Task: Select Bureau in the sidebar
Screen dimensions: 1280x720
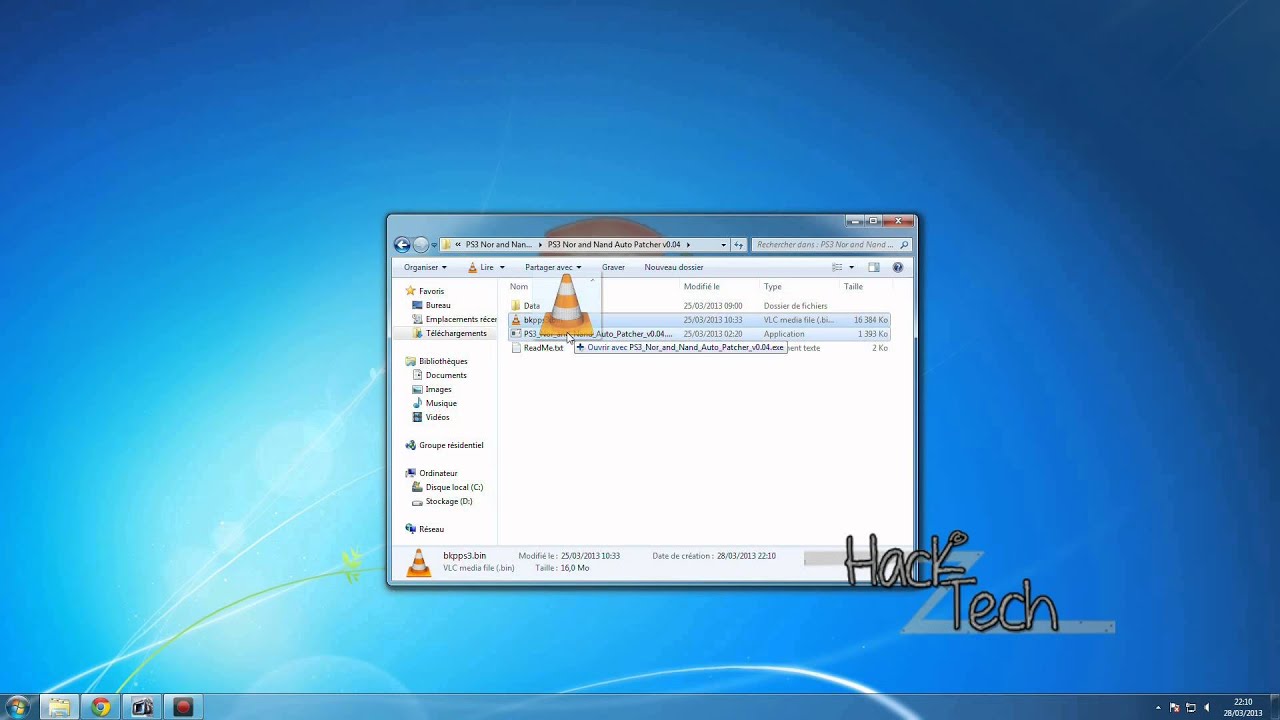Action: pyautogui.click(x=438, y=305)
